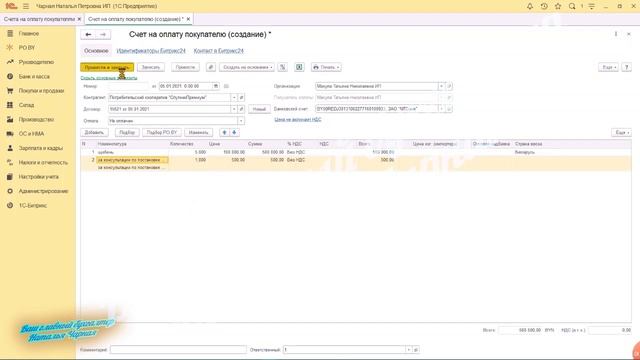
Task: Open Настройки учета section
Action: pos(38,177)
